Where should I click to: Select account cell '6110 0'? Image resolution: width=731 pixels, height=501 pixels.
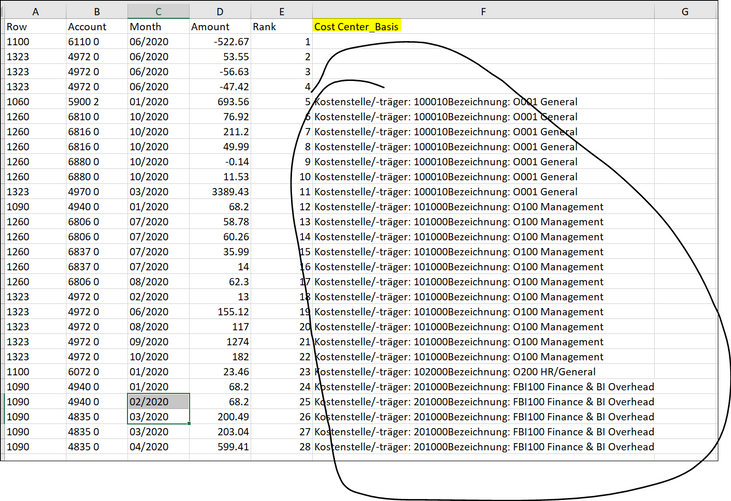tap(97, 41)
